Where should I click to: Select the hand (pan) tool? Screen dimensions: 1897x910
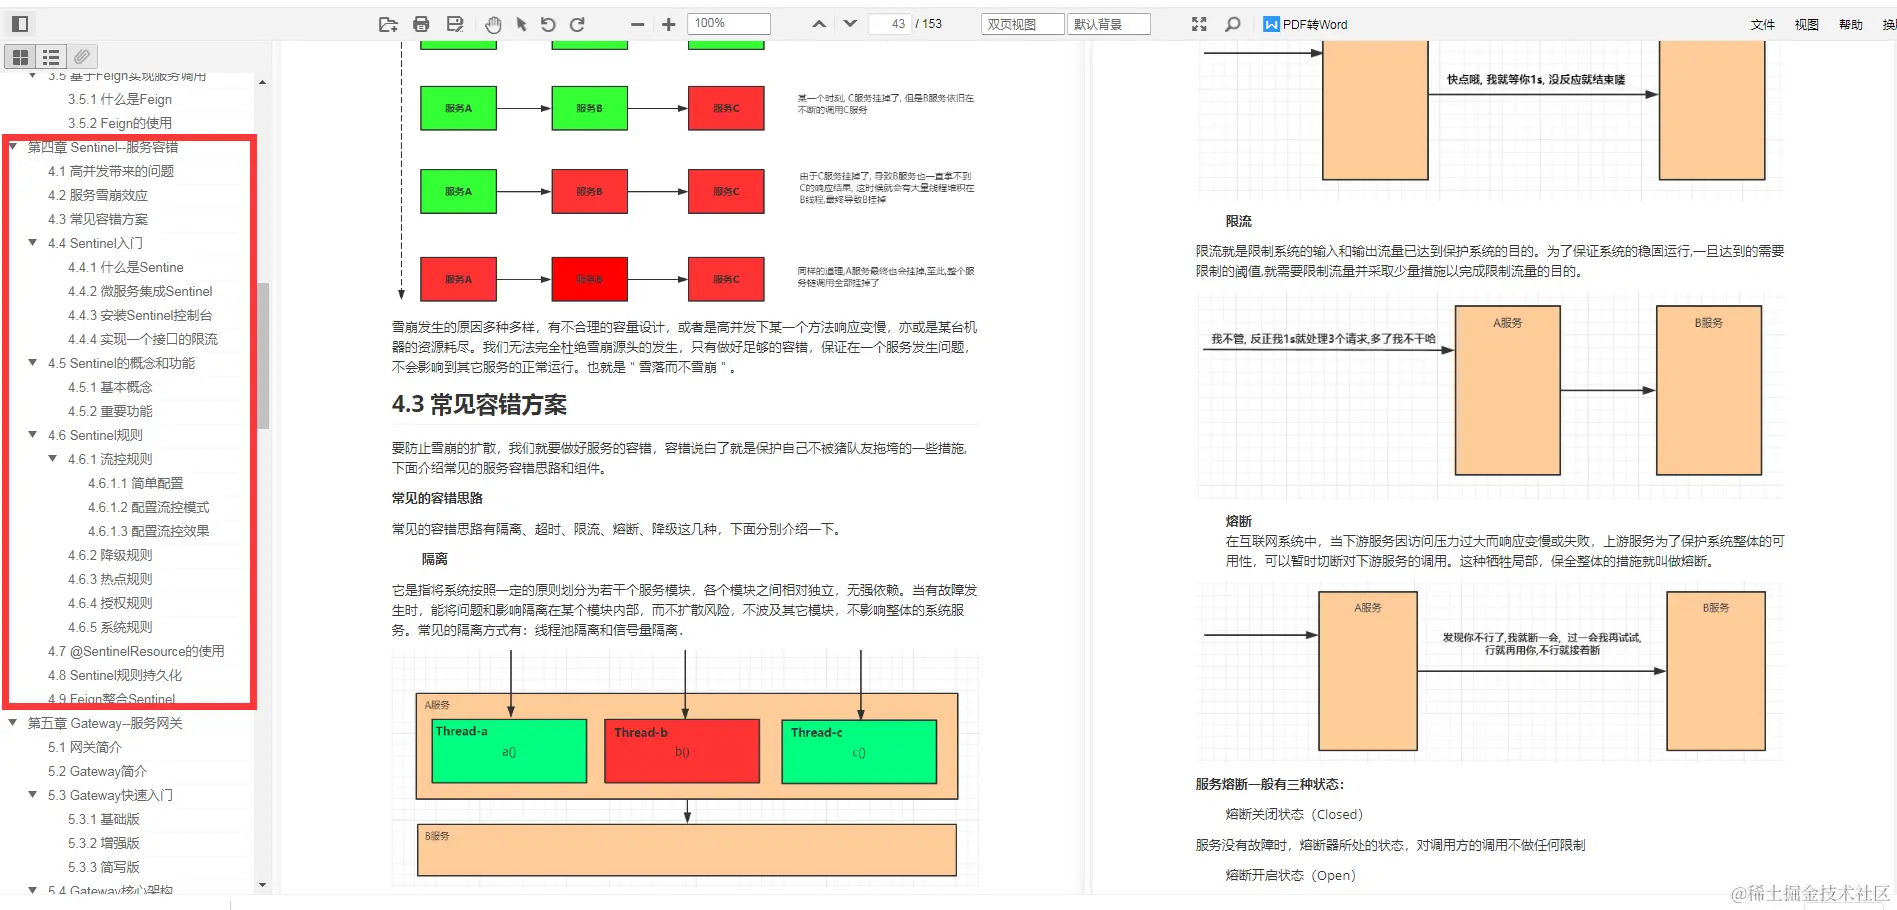[x=493, y=23]
